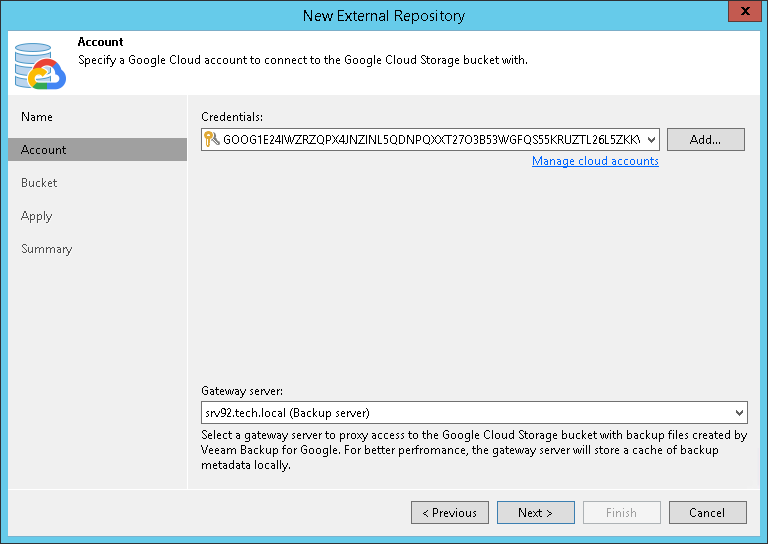
Task: Click the Finish button
Action: 621,513
